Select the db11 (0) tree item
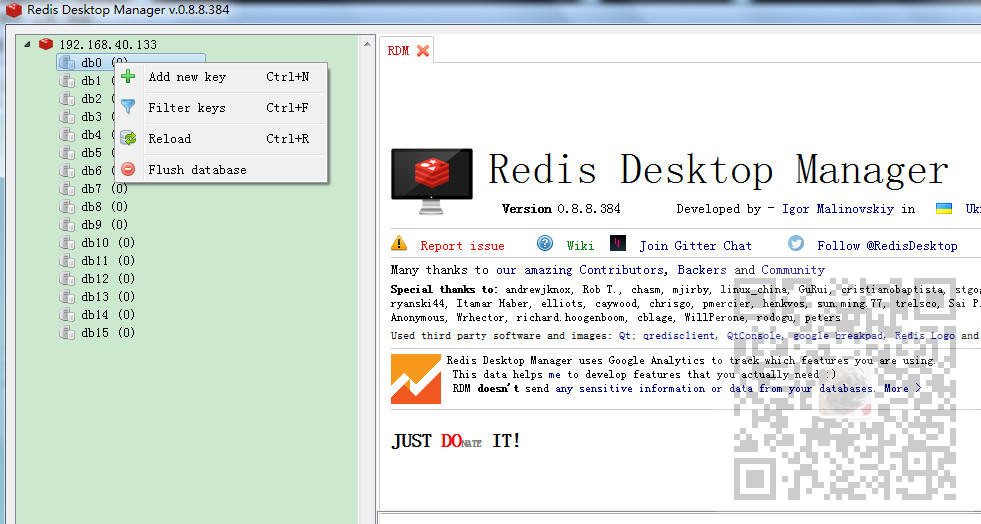 [97, 260]
